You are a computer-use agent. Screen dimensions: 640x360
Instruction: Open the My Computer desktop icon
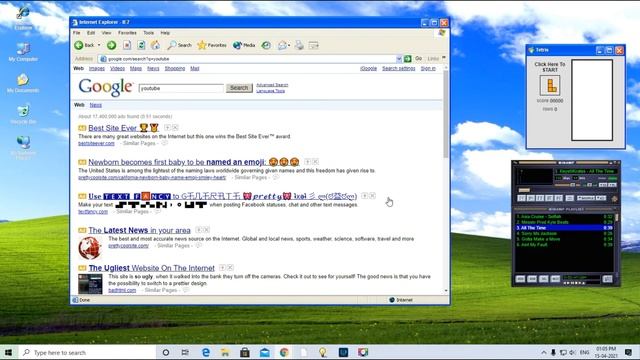(23, 52)
